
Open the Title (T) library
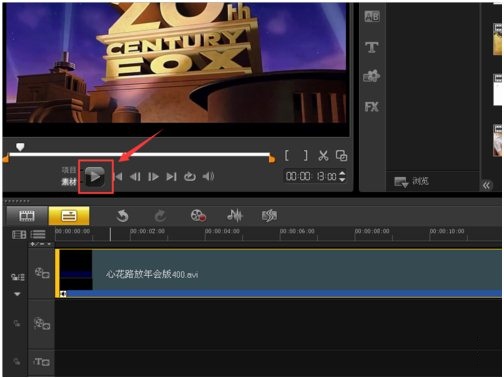[372, 47]
